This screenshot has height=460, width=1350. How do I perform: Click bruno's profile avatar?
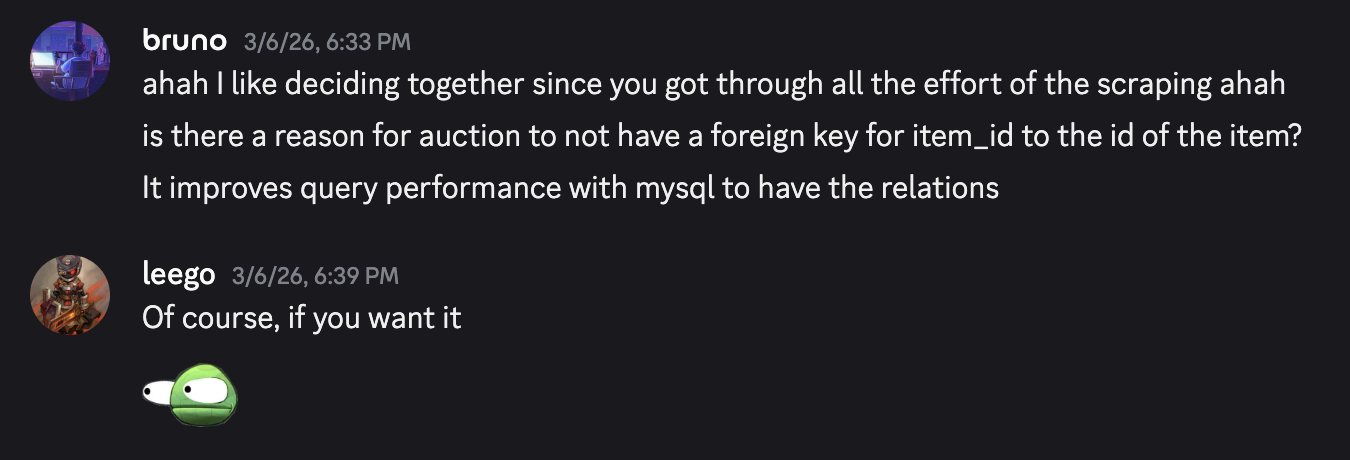pyautogui.click(x=70, y=60)
